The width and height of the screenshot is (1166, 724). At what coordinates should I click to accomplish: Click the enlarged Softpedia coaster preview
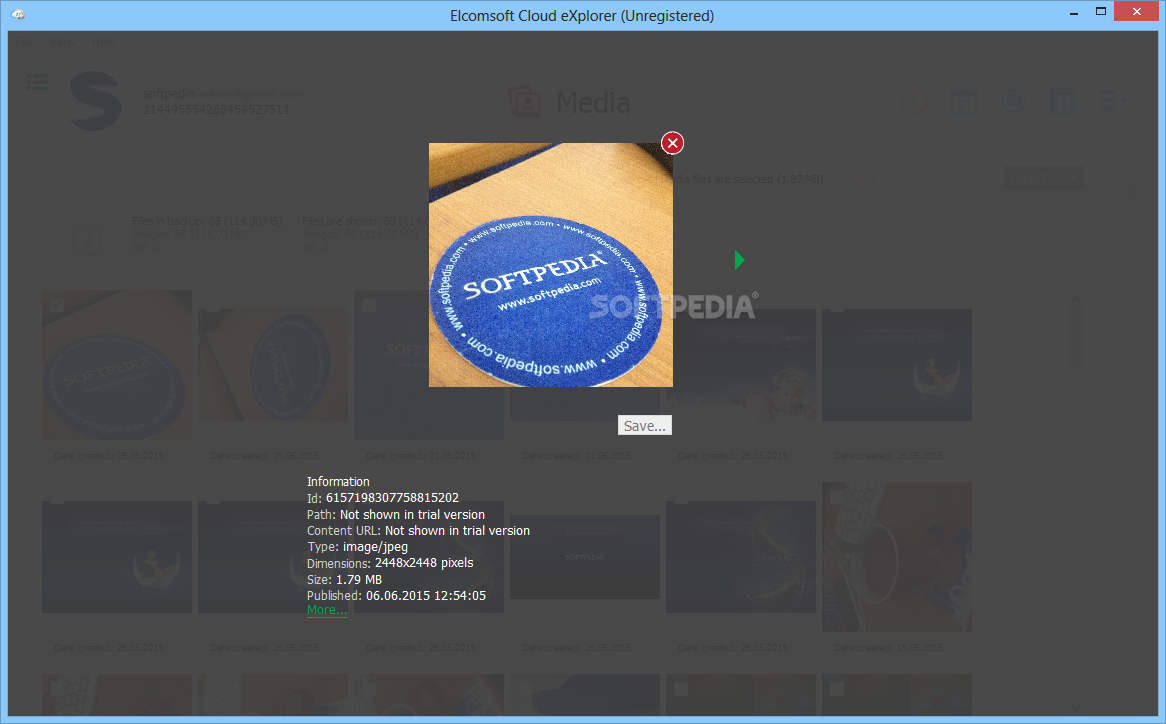tap(550, 265)
